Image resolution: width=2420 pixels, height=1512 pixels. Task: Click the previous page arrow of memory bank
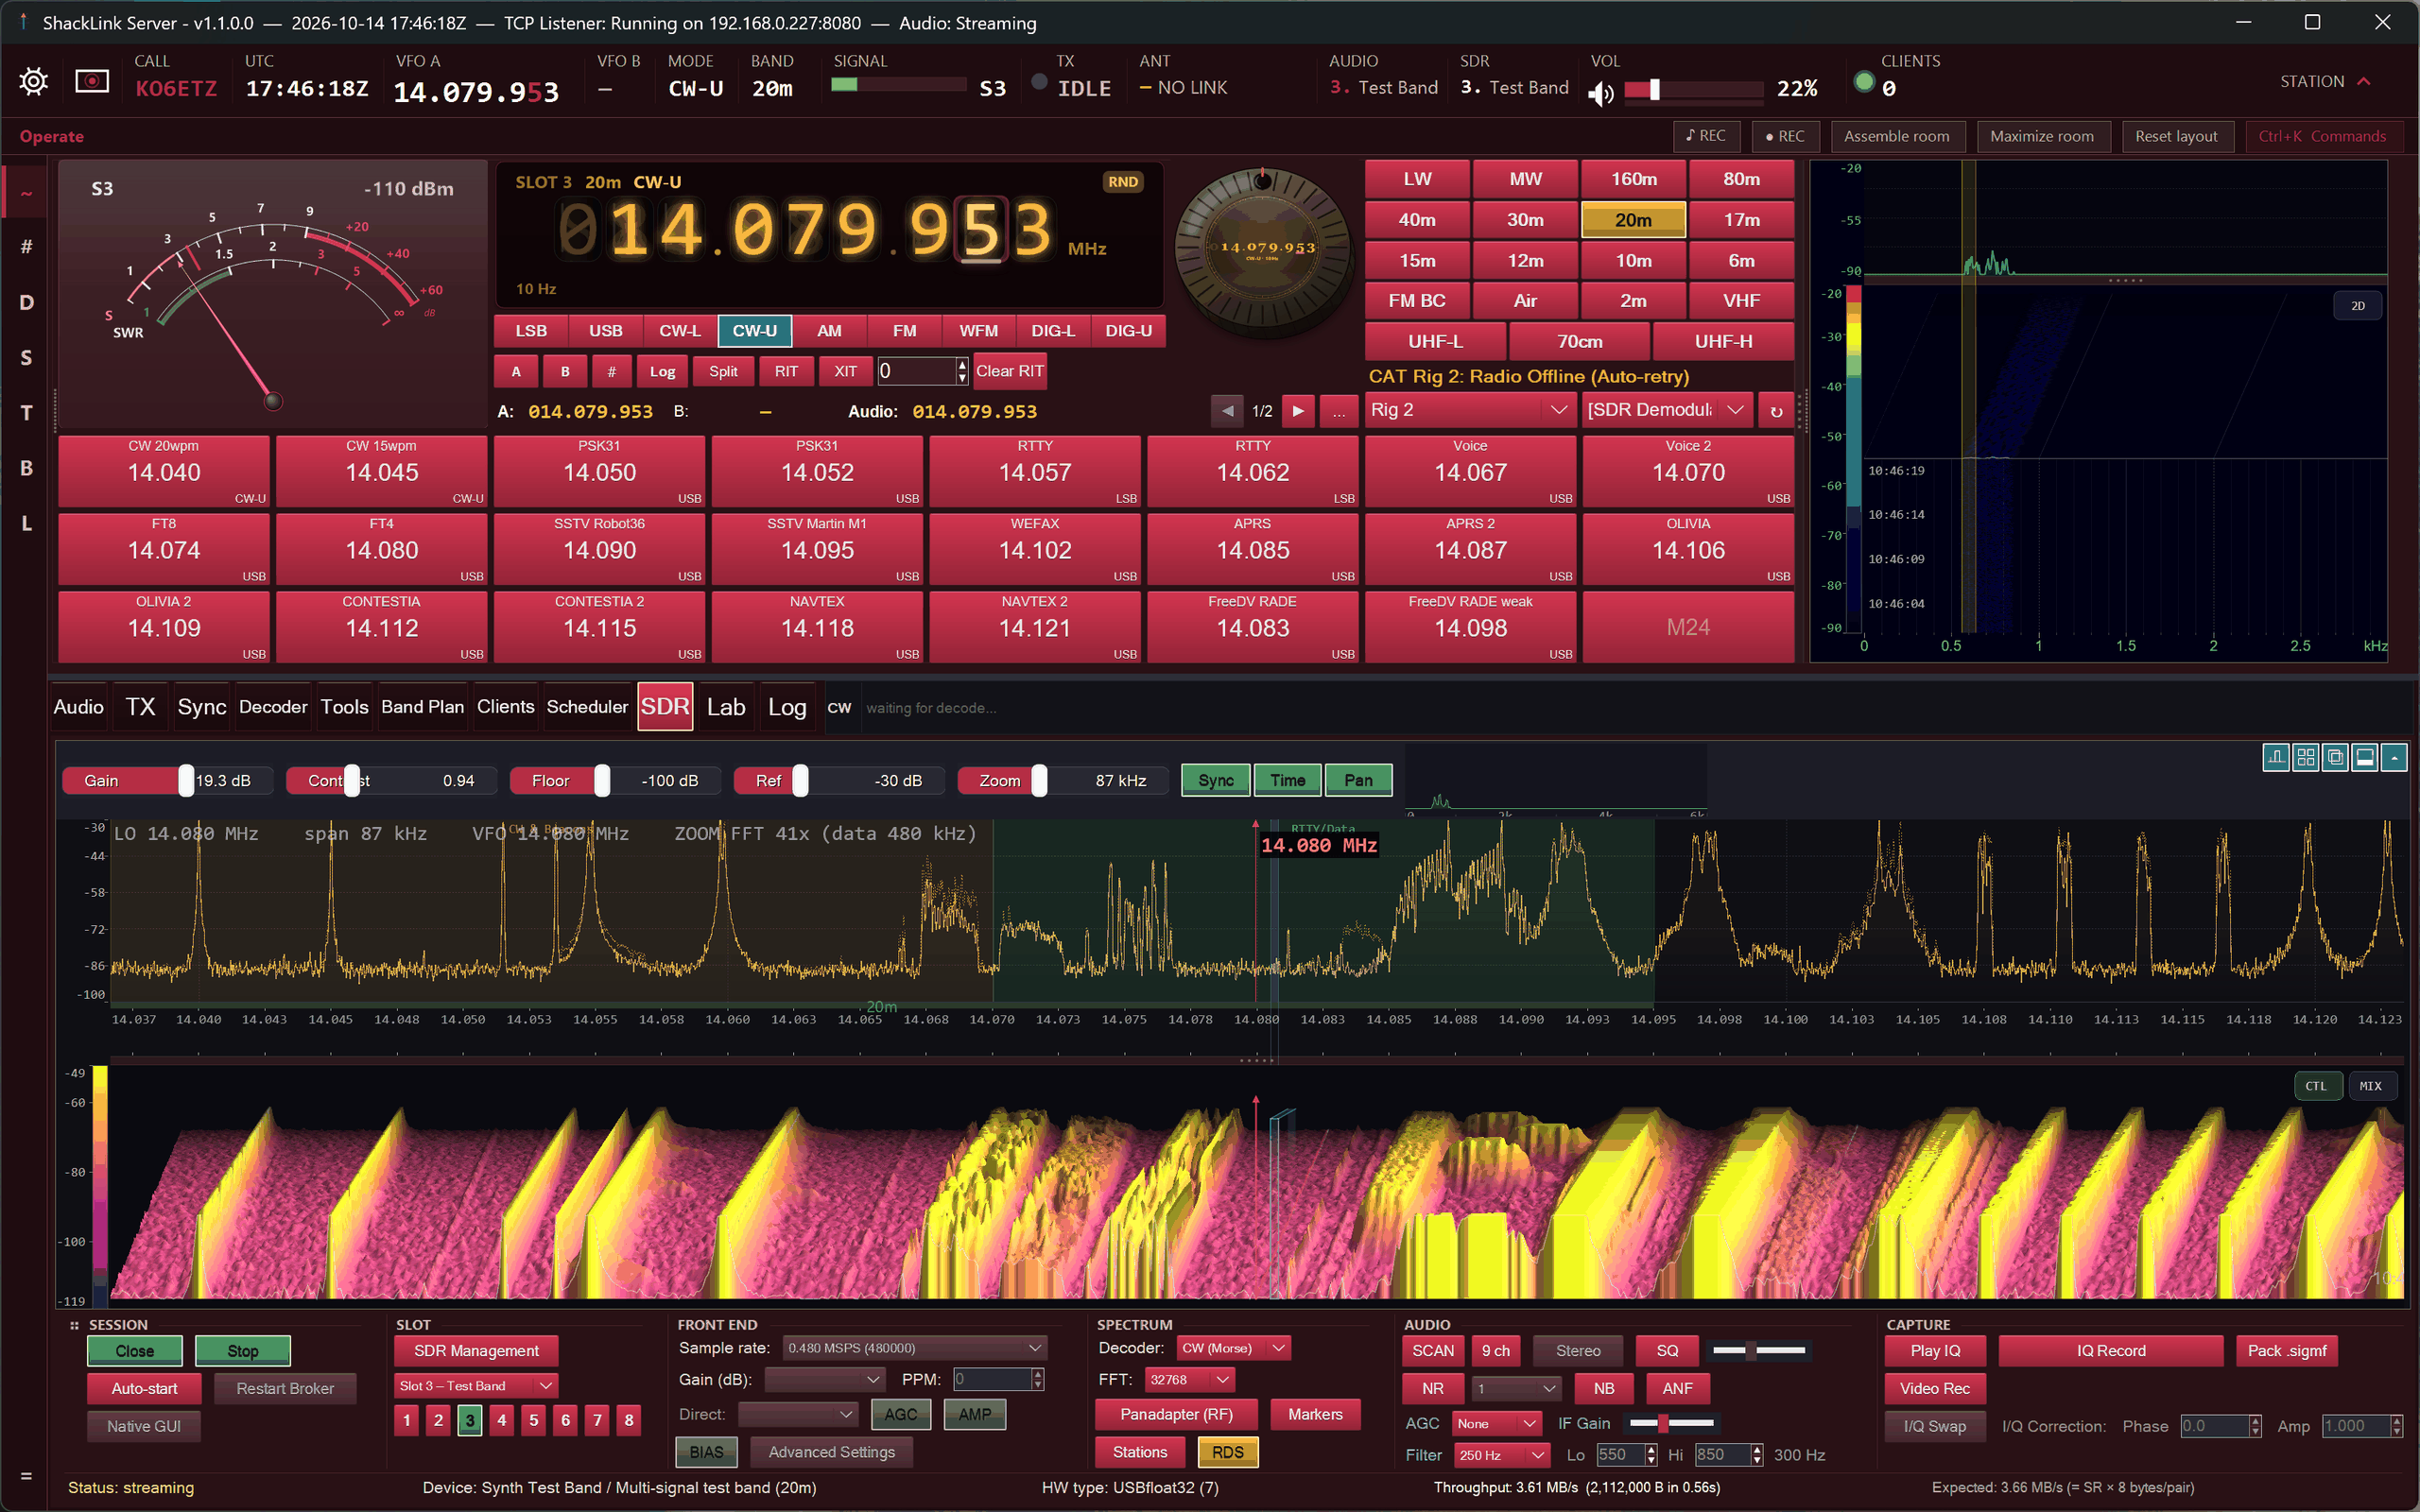click(1227, 411)
